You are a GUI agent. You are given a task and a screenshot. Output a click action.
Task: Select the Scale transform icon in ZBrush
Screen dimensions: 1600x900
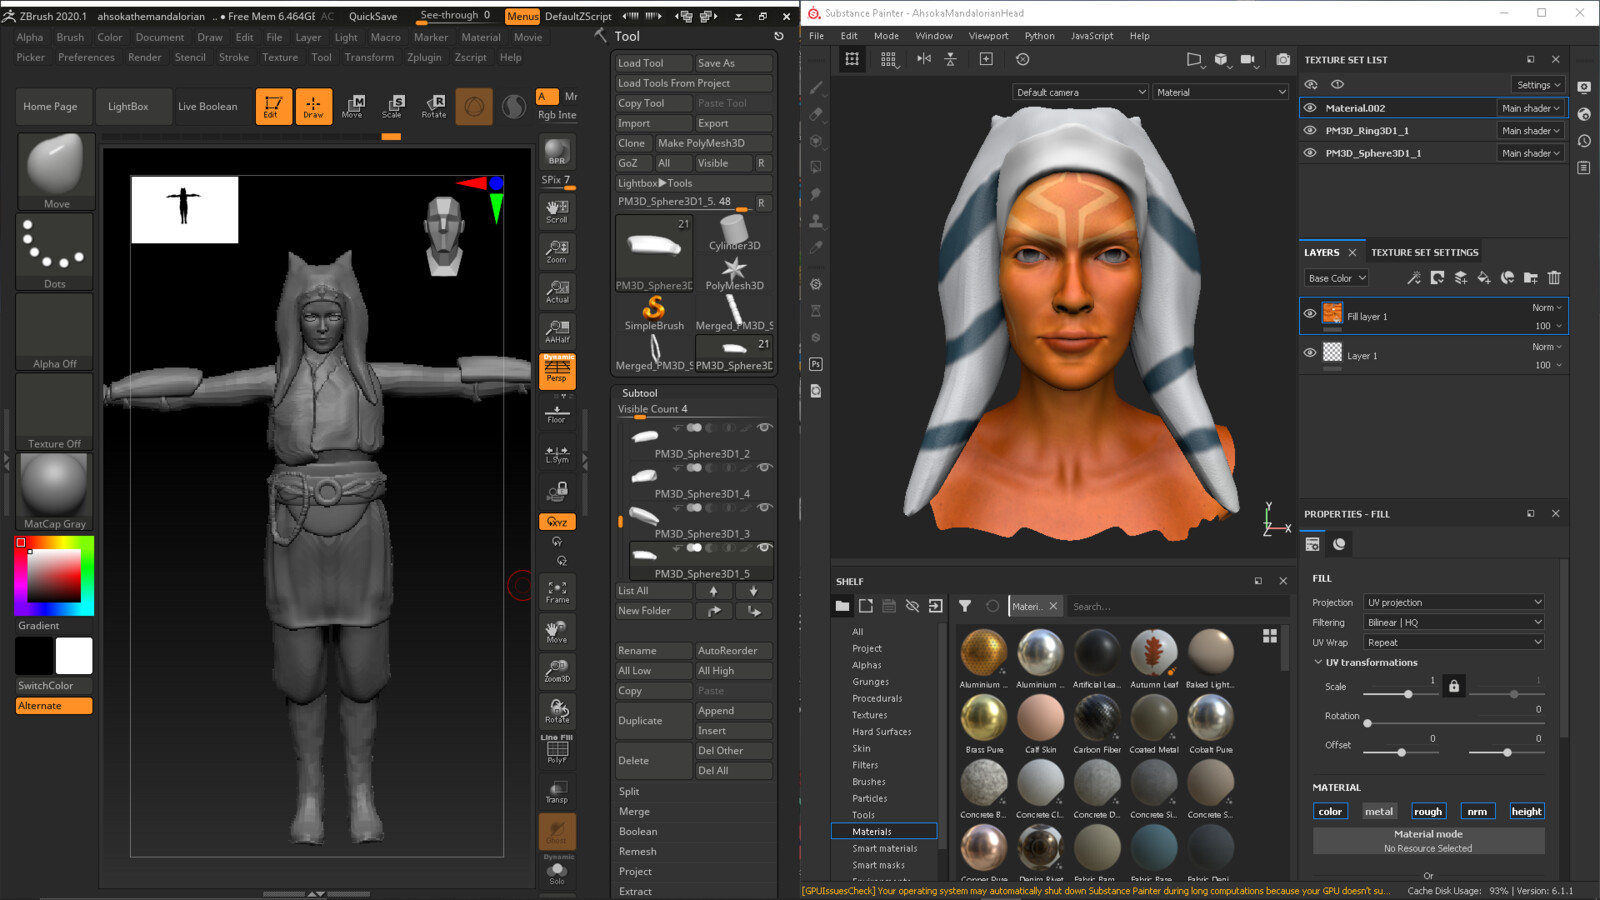tap(392, 106)
